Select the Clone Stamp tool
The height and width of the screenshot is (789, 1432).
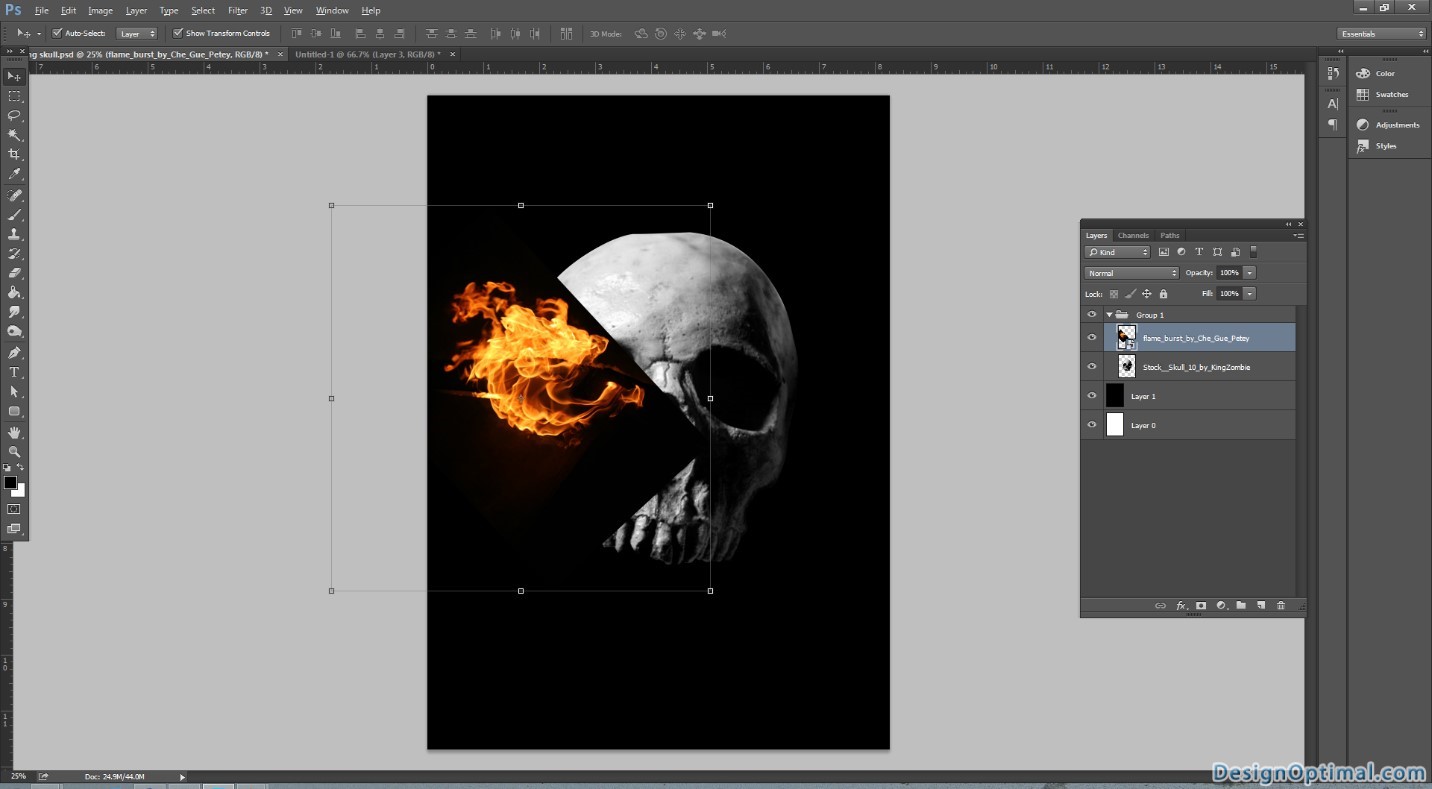(14, 234)
